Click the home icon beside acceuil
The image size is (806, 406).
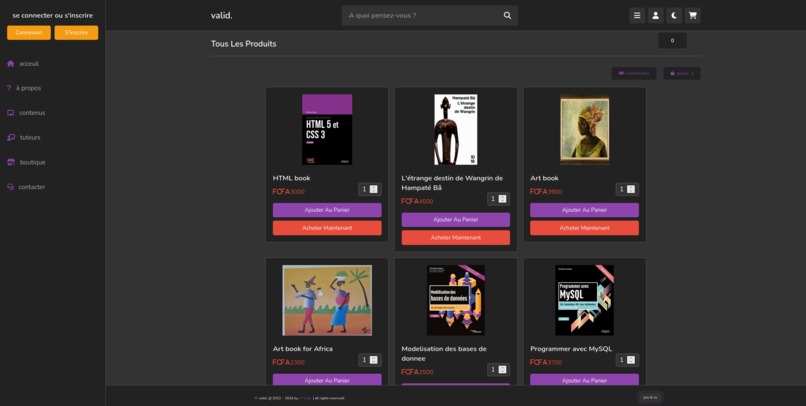pyautogui.click(x=10, y=64)
